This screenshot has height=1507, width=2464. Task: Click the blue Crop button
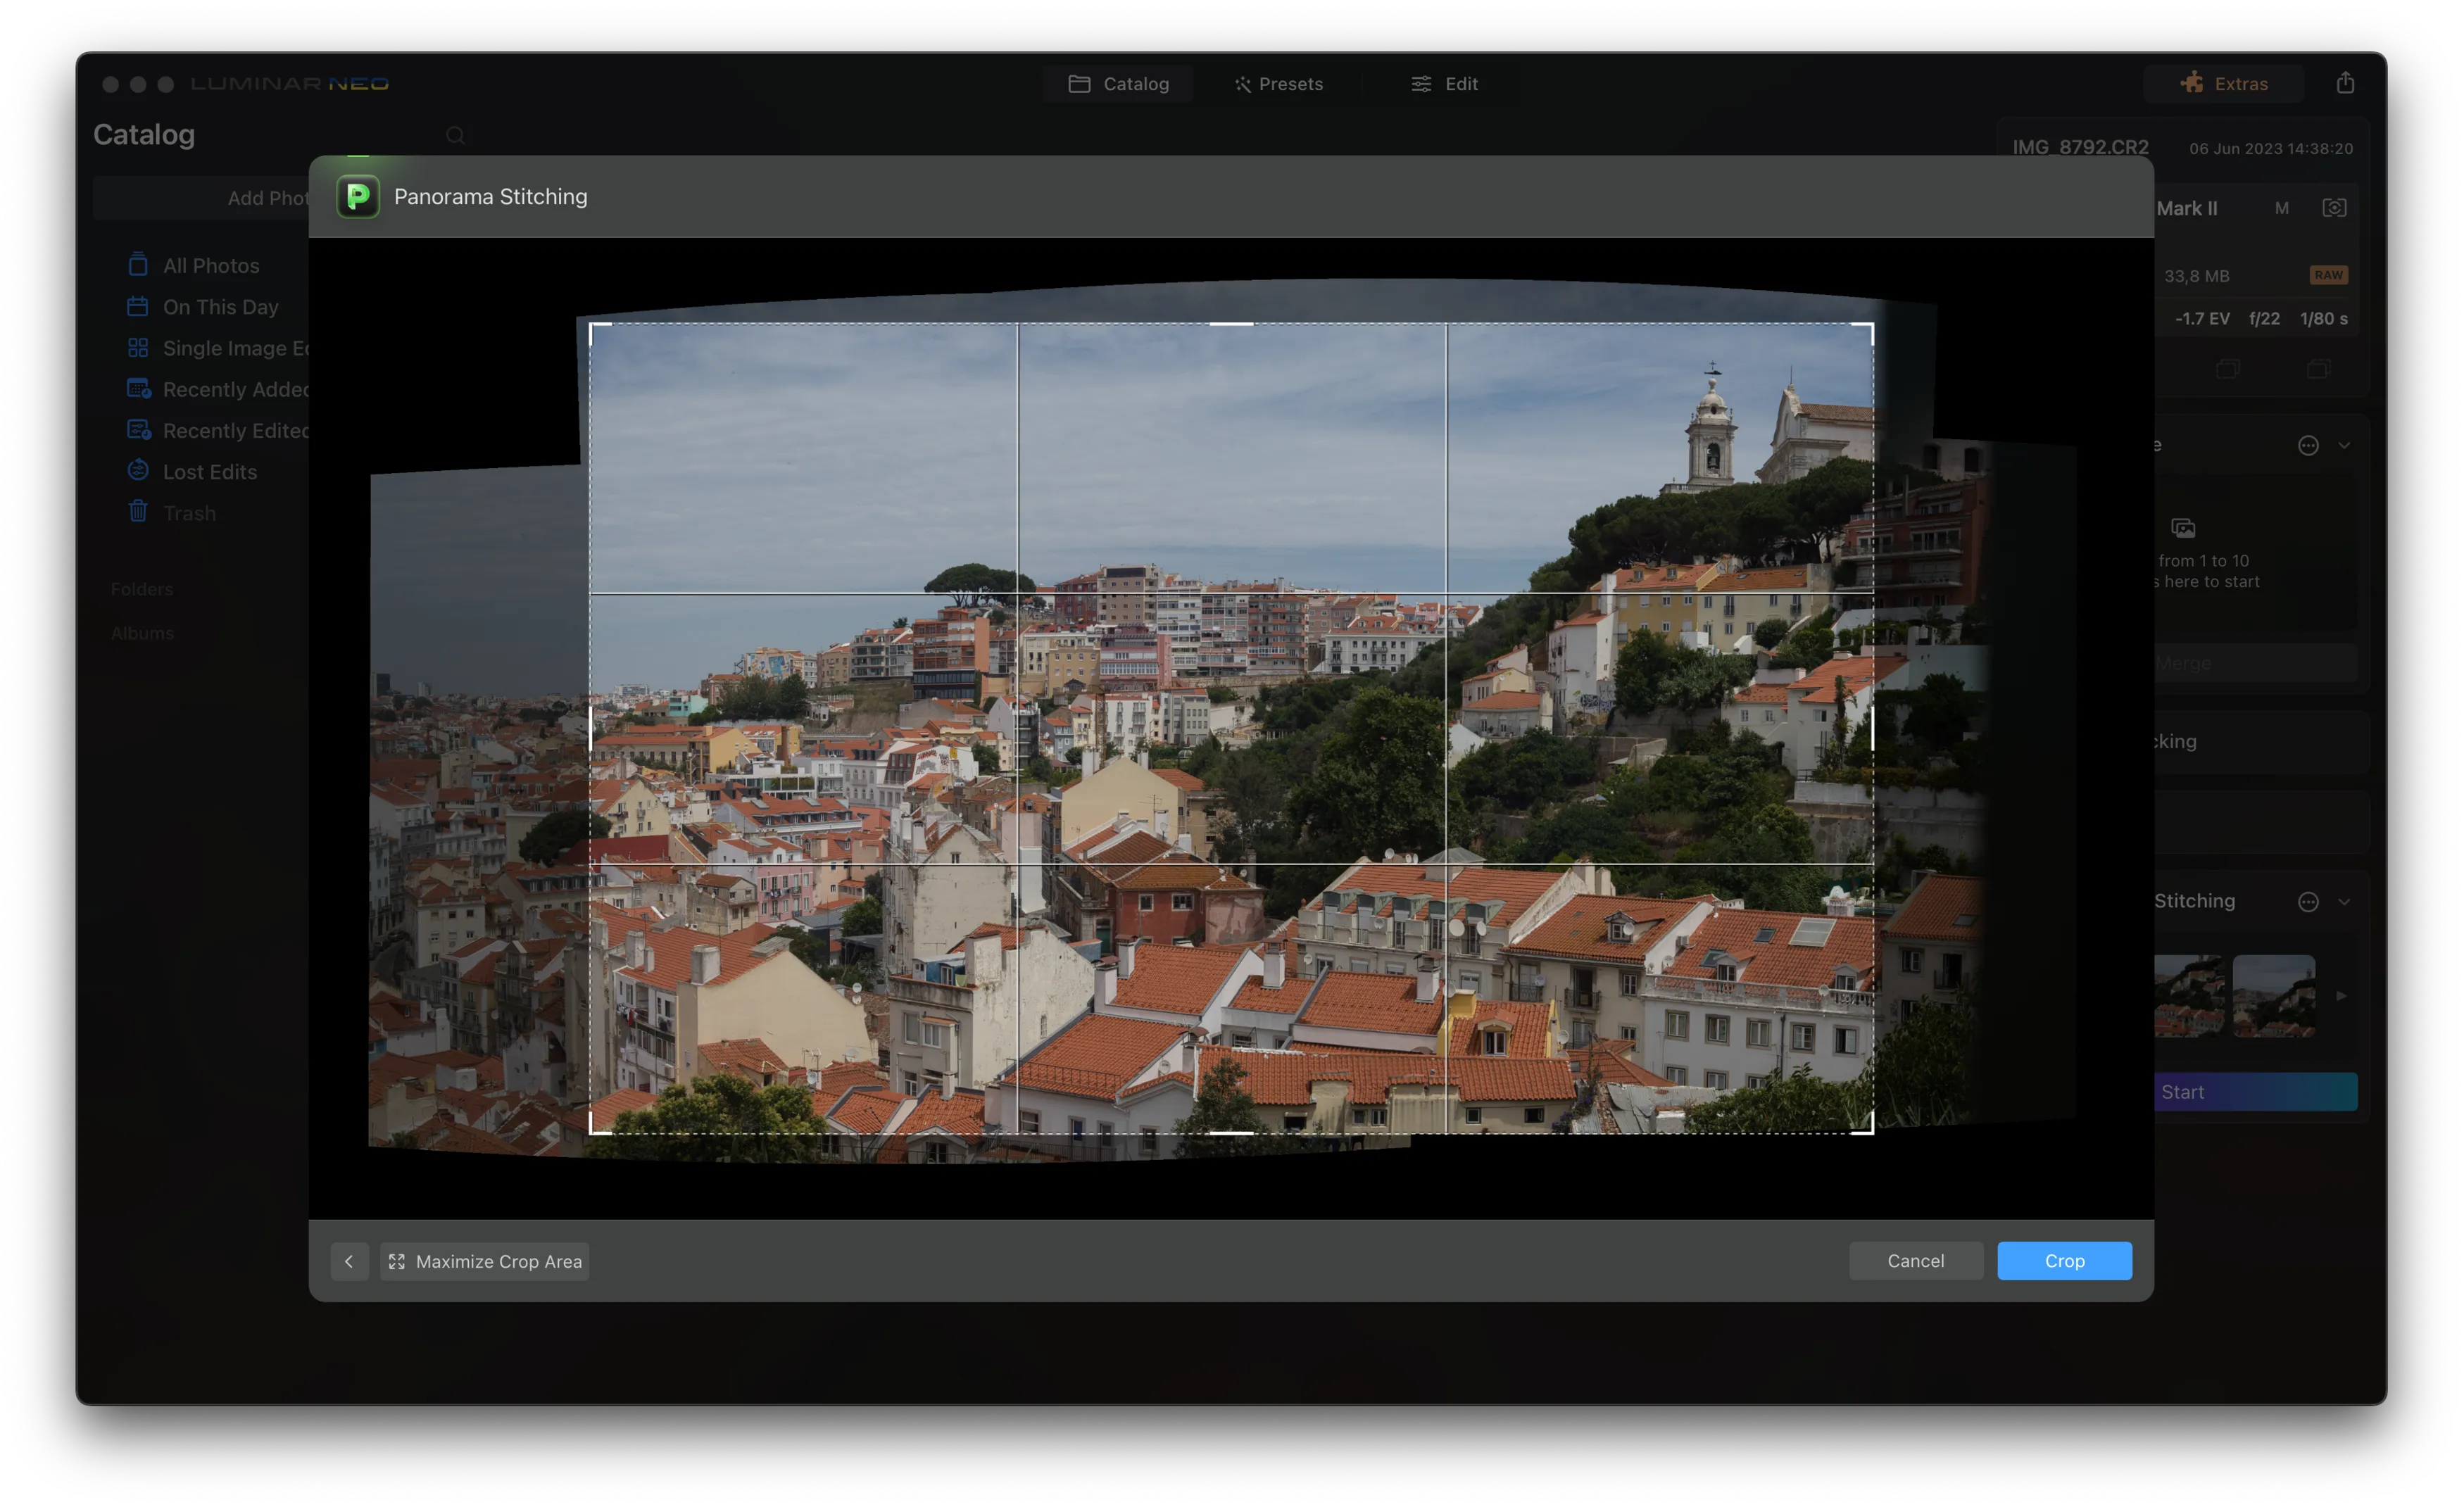point(2064,1260)
